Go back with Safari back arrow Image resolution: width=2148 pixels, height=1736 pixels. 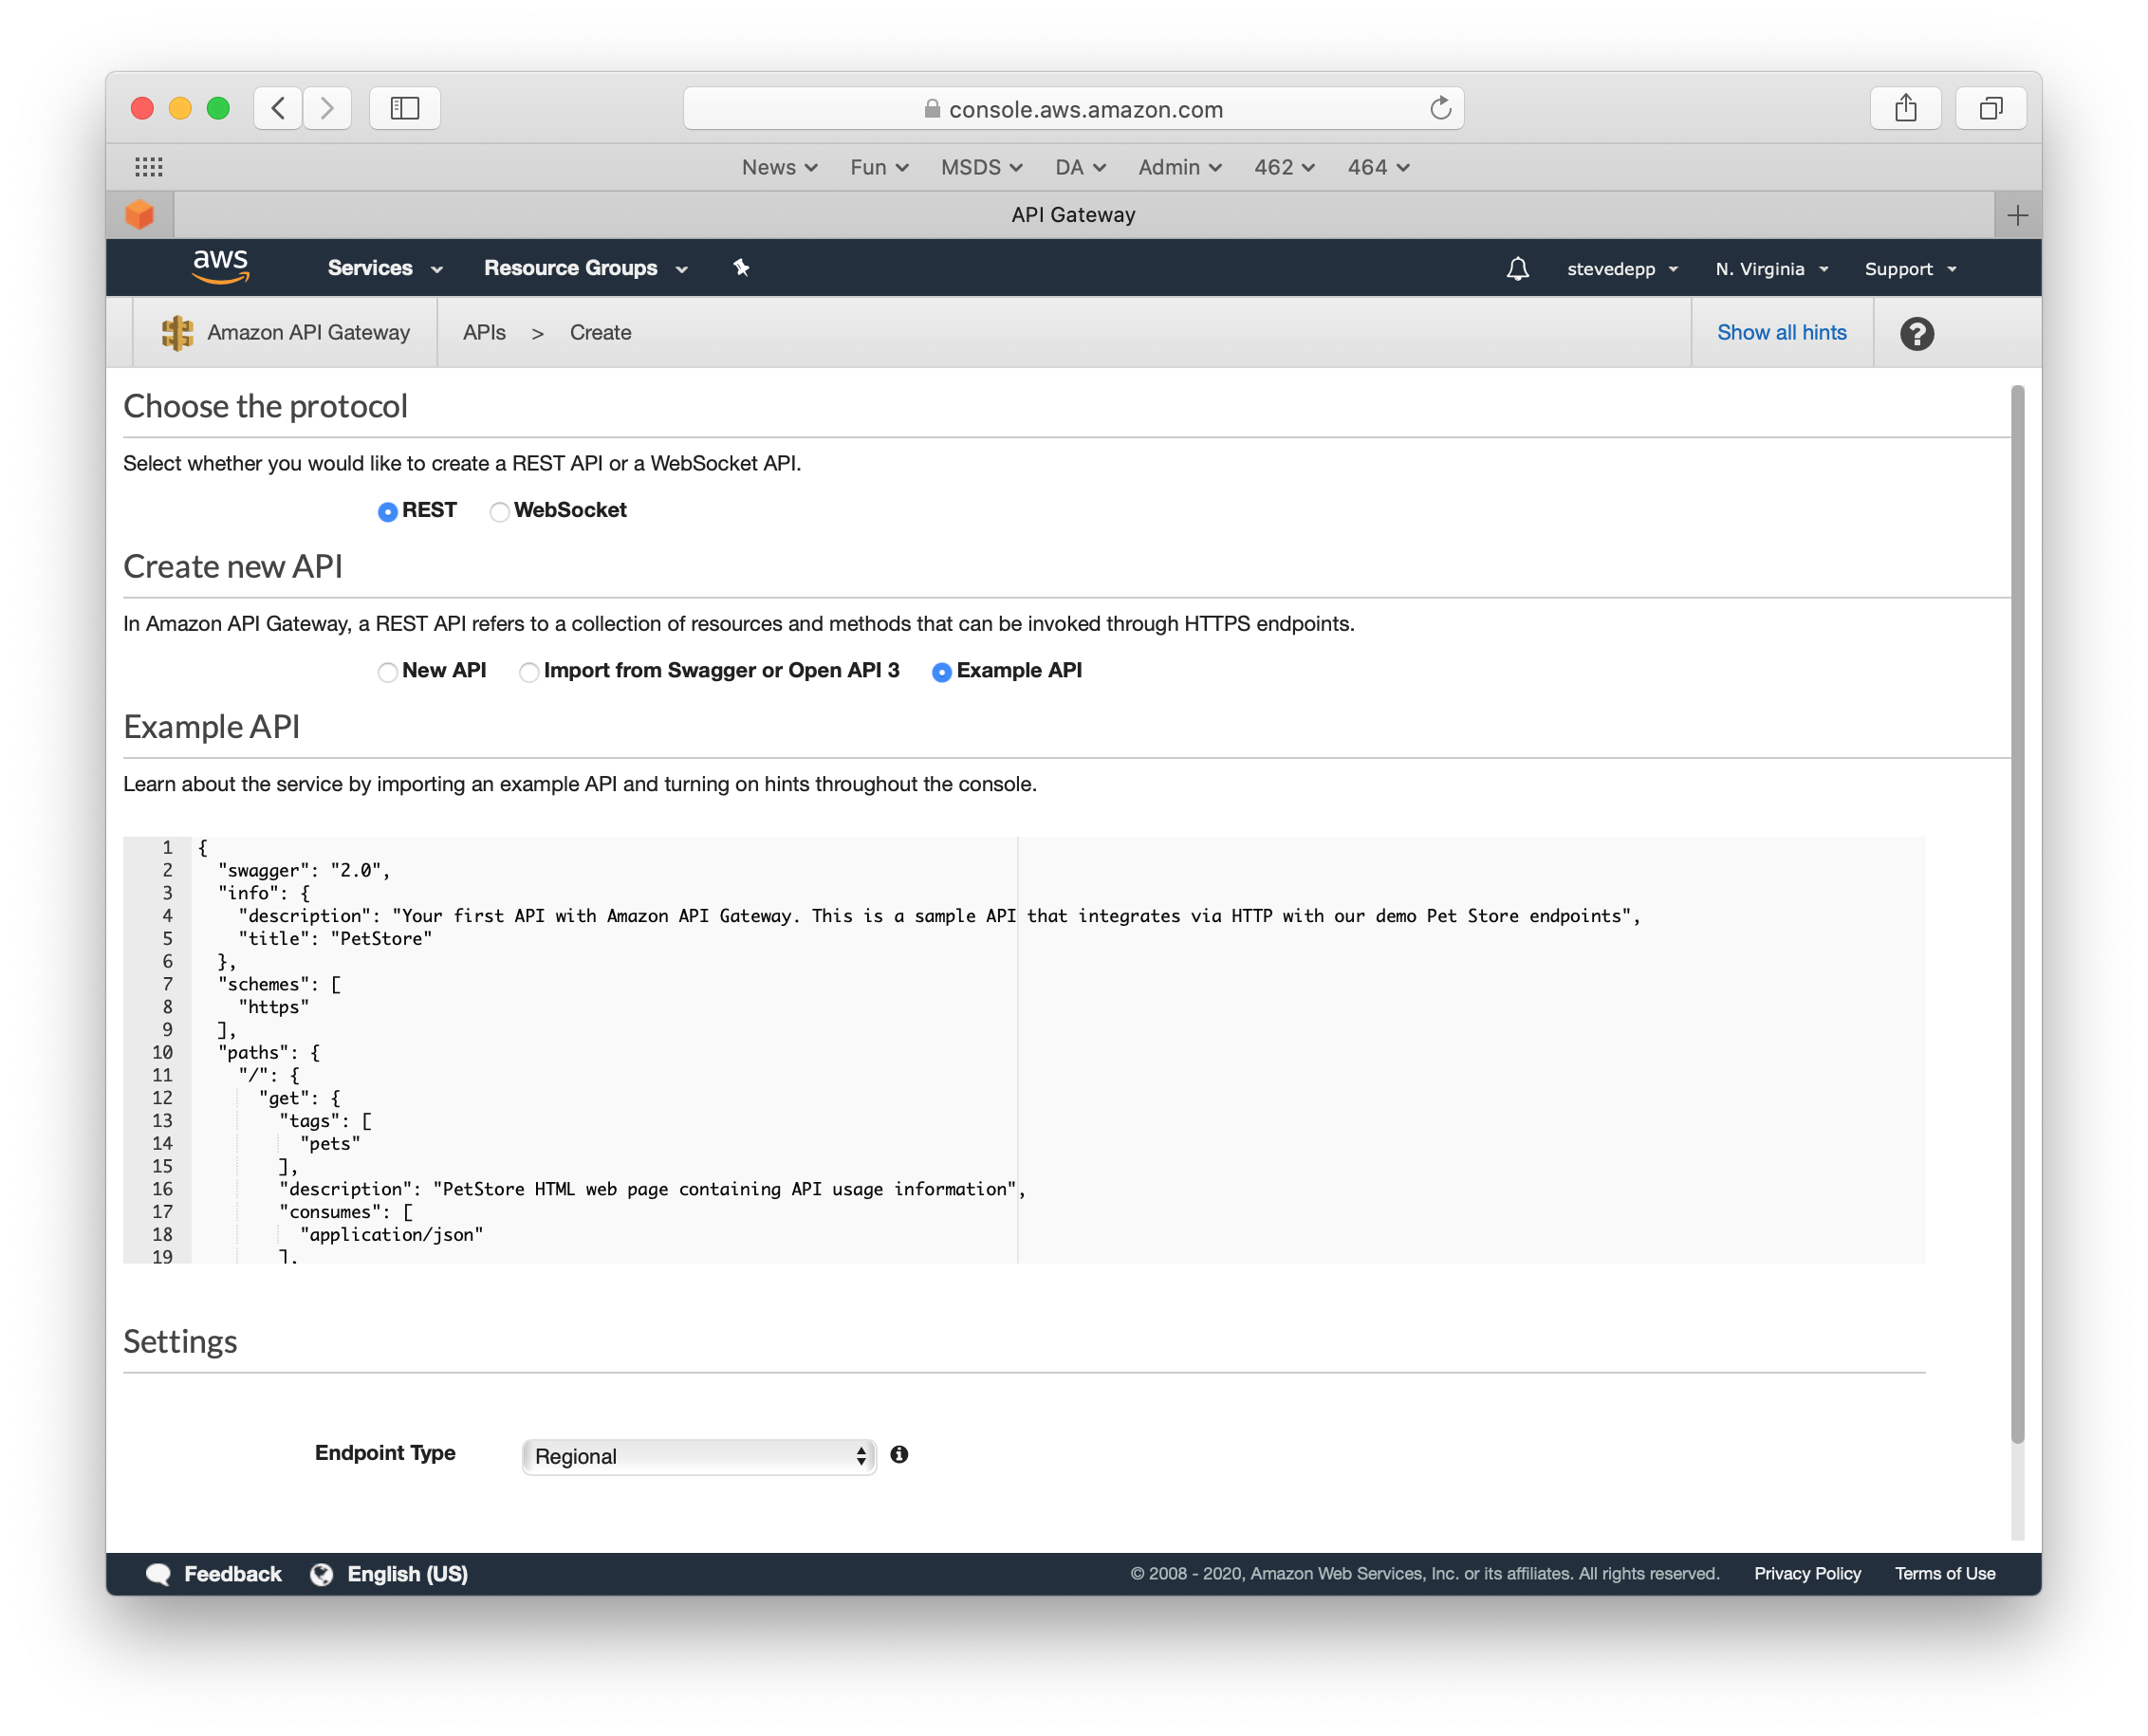coord(278,108)
